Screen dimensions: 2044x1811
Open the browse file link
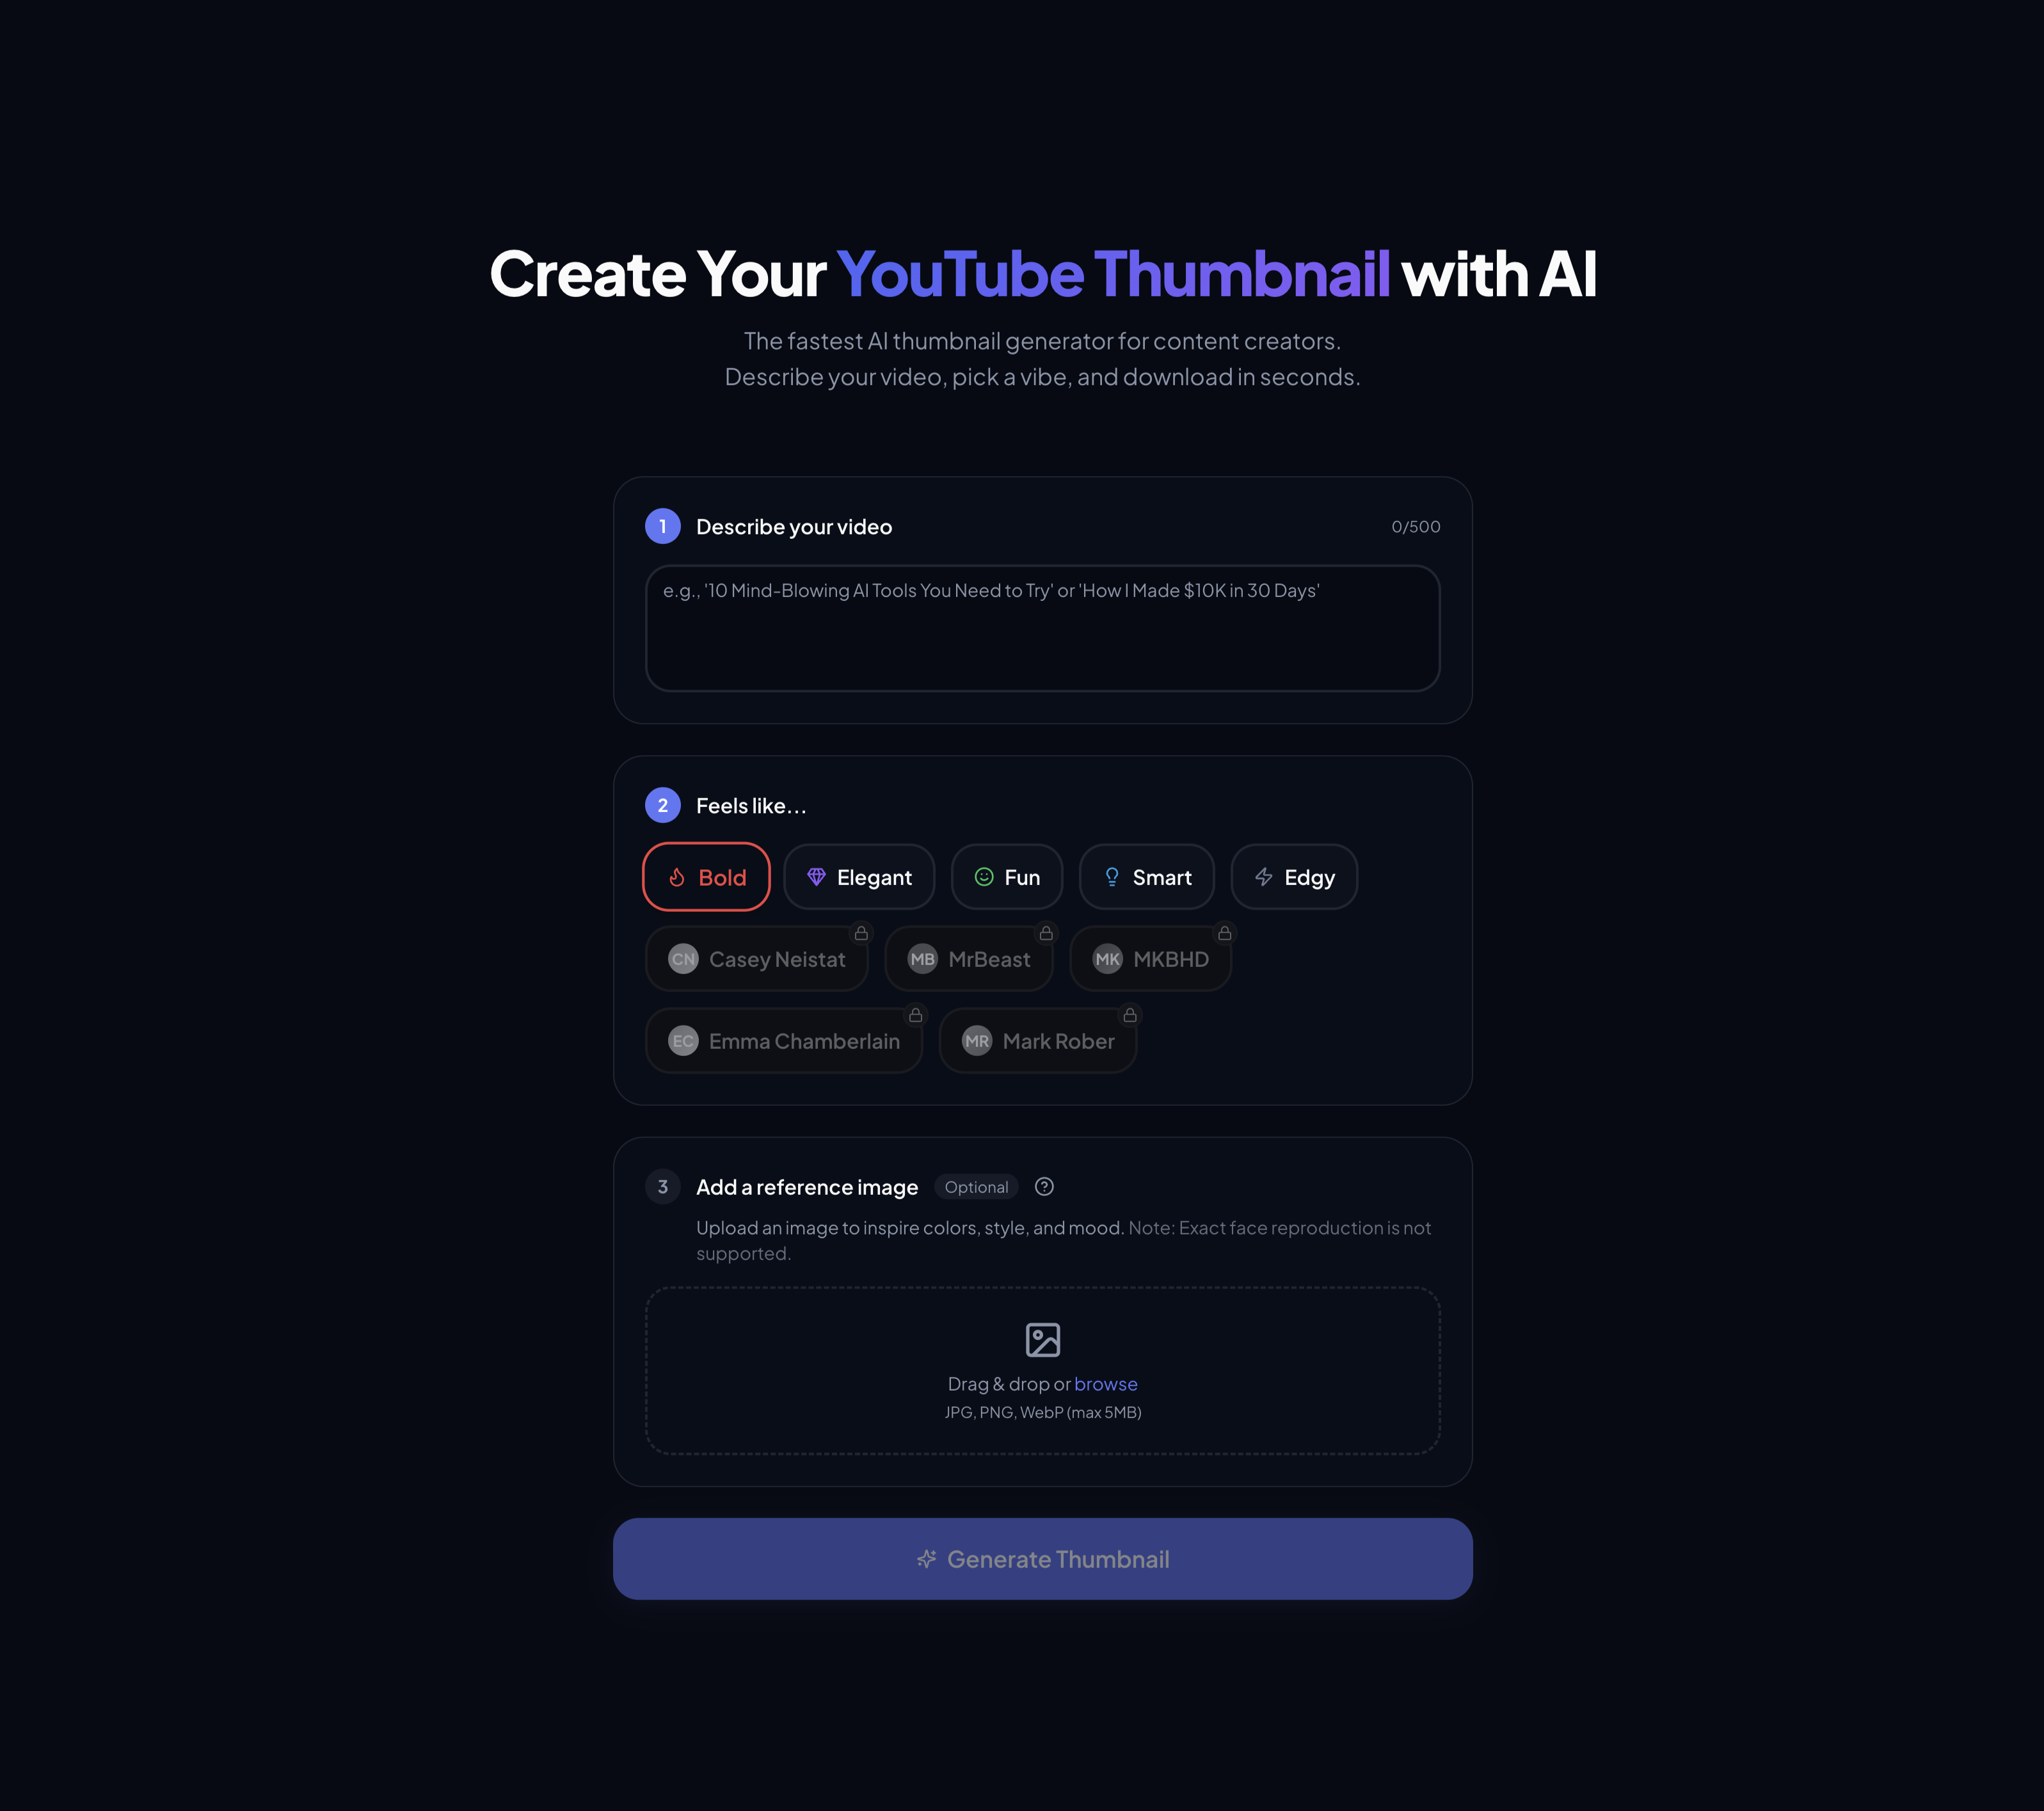pos(1106,1384)
